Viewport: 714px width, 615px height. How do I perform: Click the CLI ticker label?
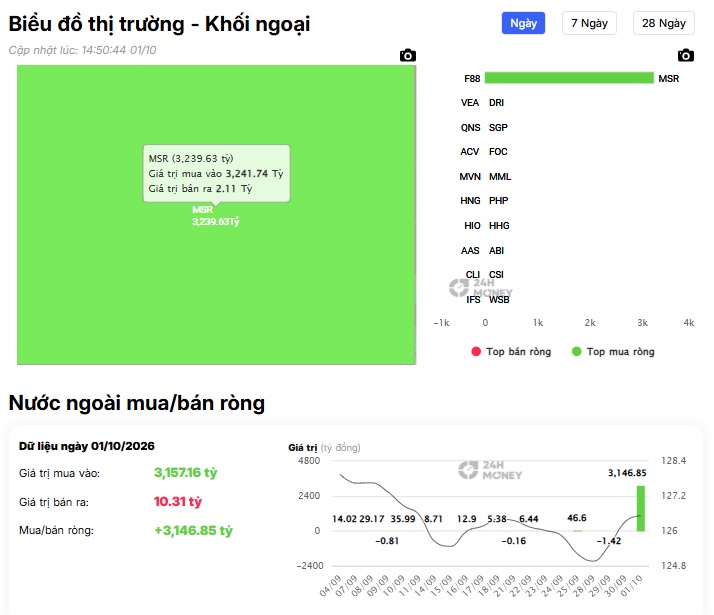coord(473,274)
